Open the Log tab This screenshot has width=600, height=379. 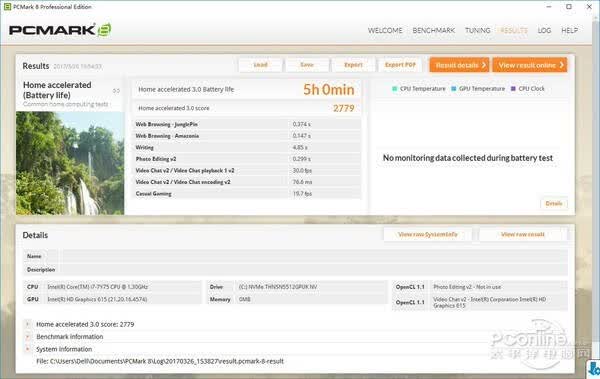coord(544,30)
